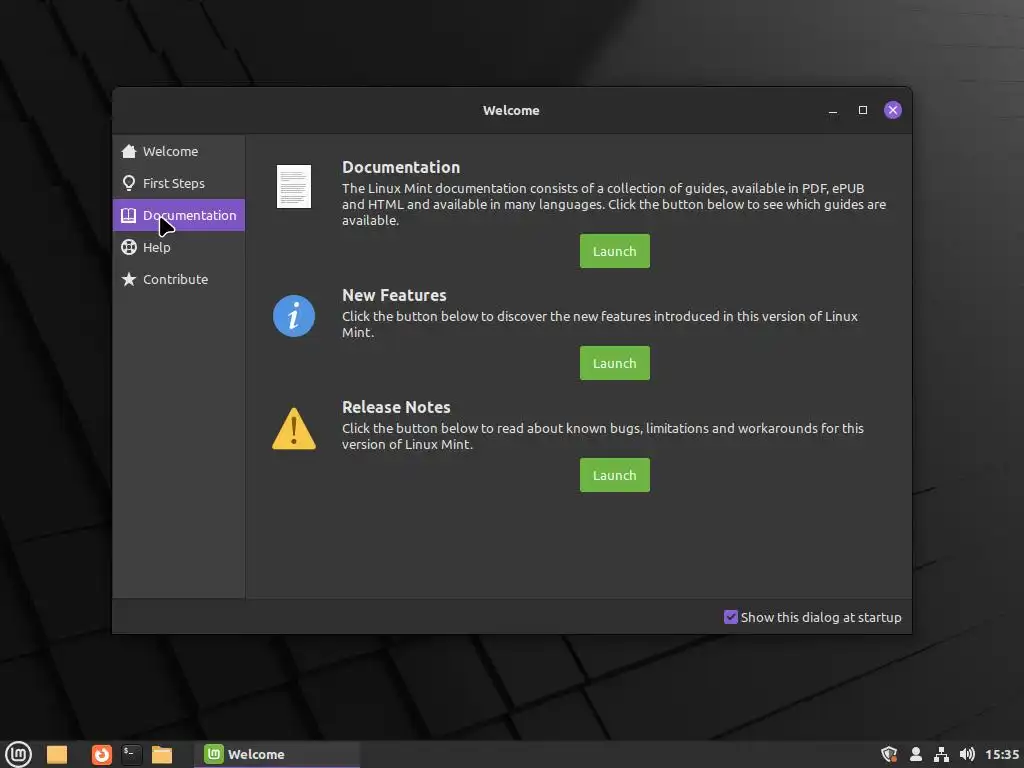The height and width of the screenshot is (768, 1024).
Task: Launch the Documentation guides
Action: tap(615, 251)
